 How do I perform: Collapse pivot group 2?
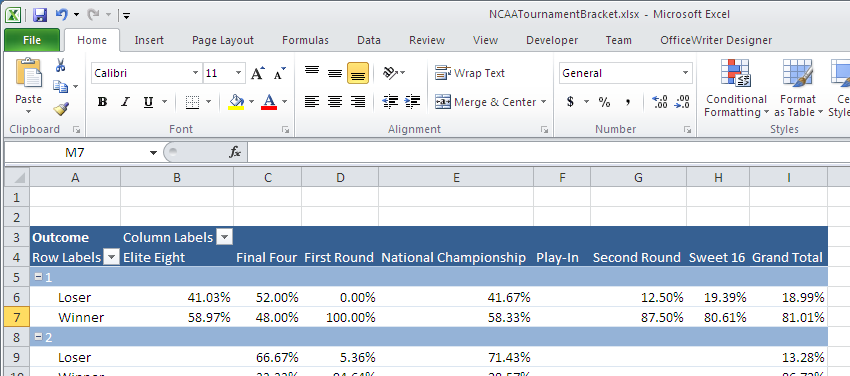coord(38,337)
